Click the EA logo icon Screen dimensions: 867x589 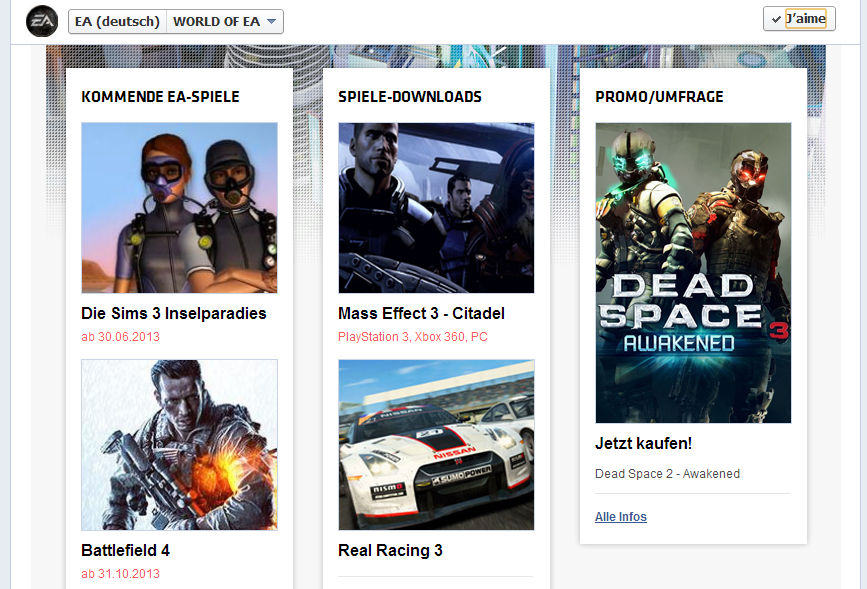coord(42,21)
